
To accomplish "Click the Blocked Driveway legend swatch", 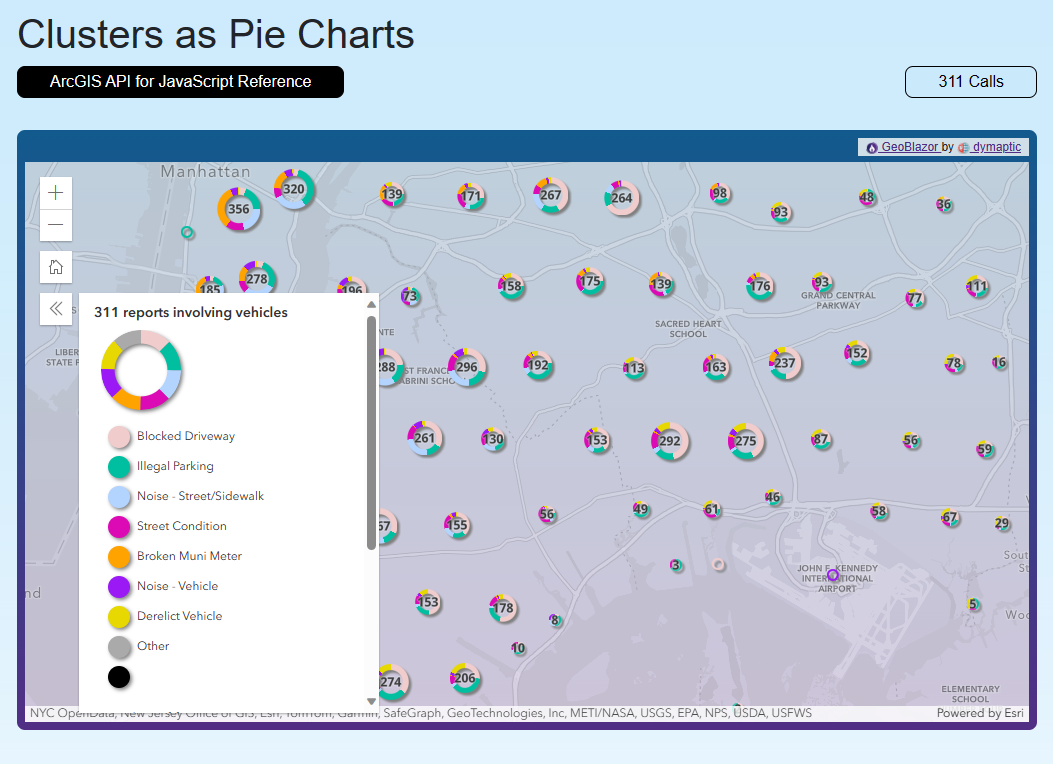I will (120, 437).
